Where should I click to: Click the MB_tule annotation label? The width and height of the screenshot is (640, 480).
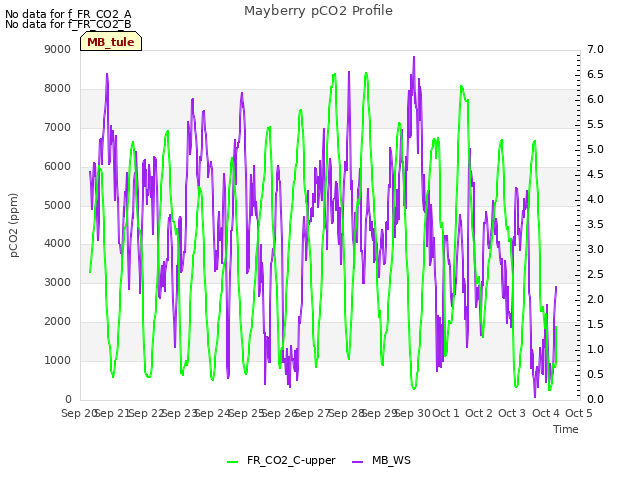pos(111,42)
